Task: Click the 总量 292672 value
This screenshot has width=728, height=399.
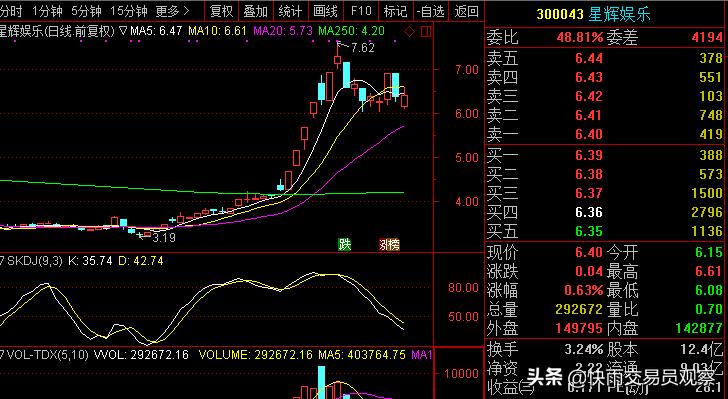Action: click(579, 309)
